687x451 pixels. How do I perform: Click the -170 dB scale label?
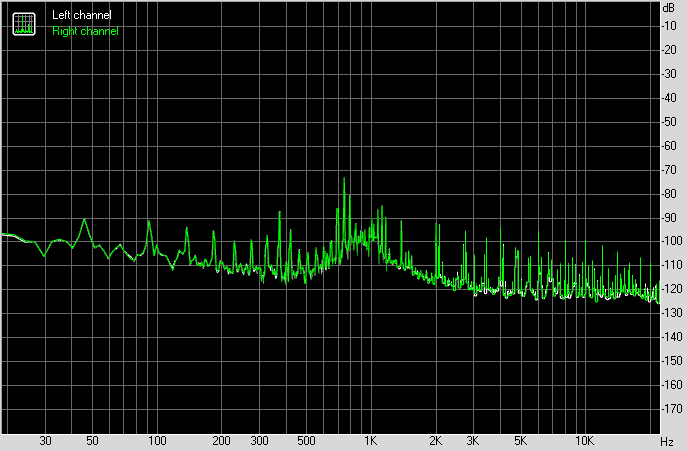(x=672, y=409)
